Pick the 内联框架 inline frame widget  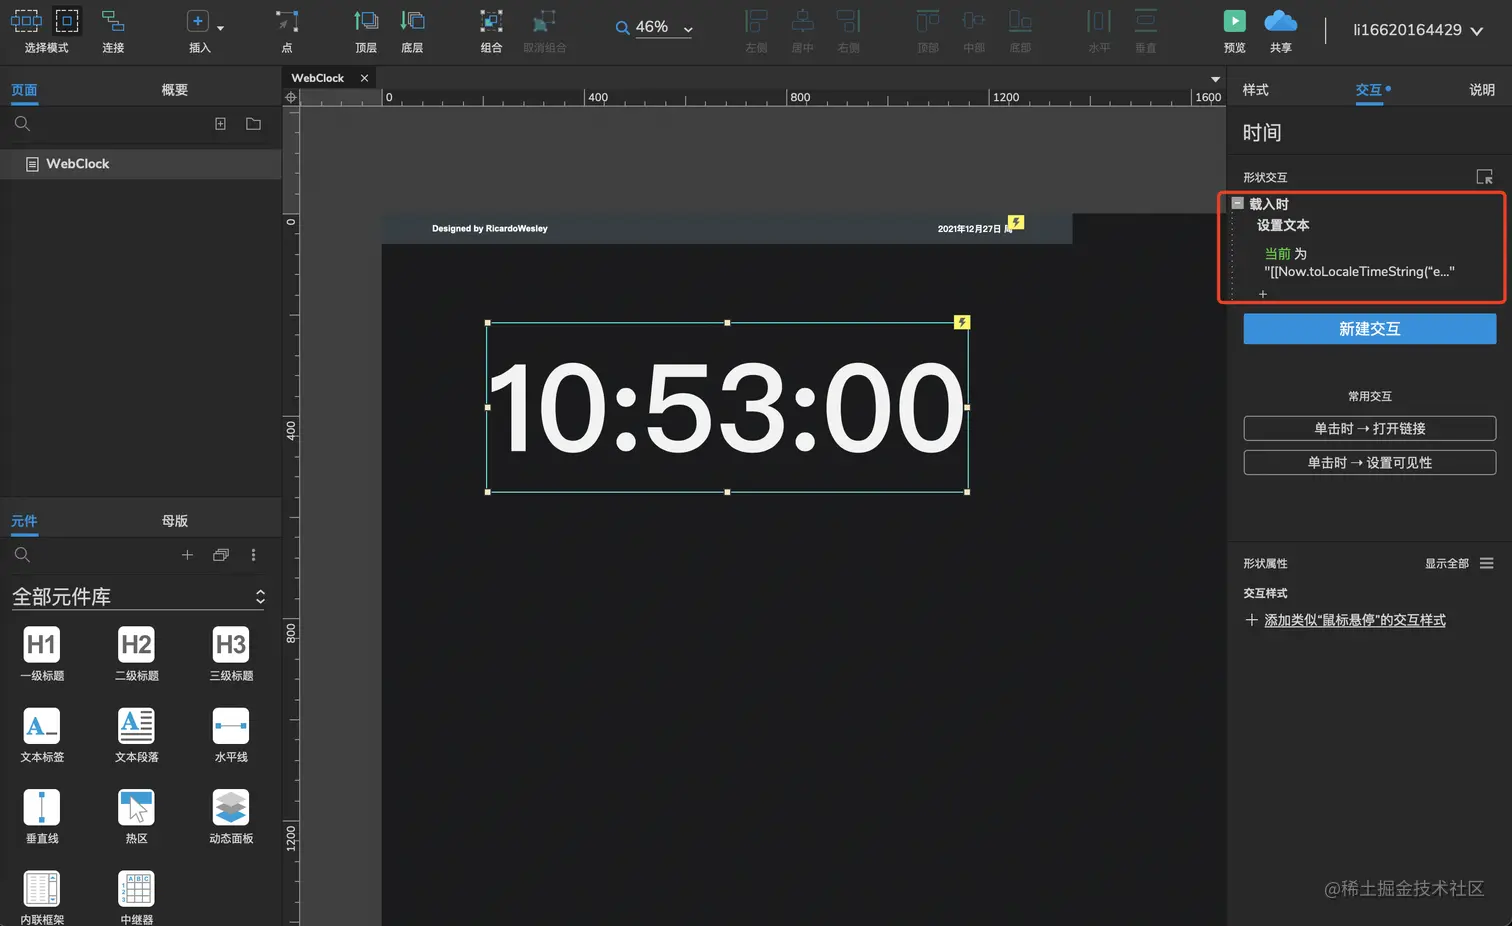click(x=42, y=897)
